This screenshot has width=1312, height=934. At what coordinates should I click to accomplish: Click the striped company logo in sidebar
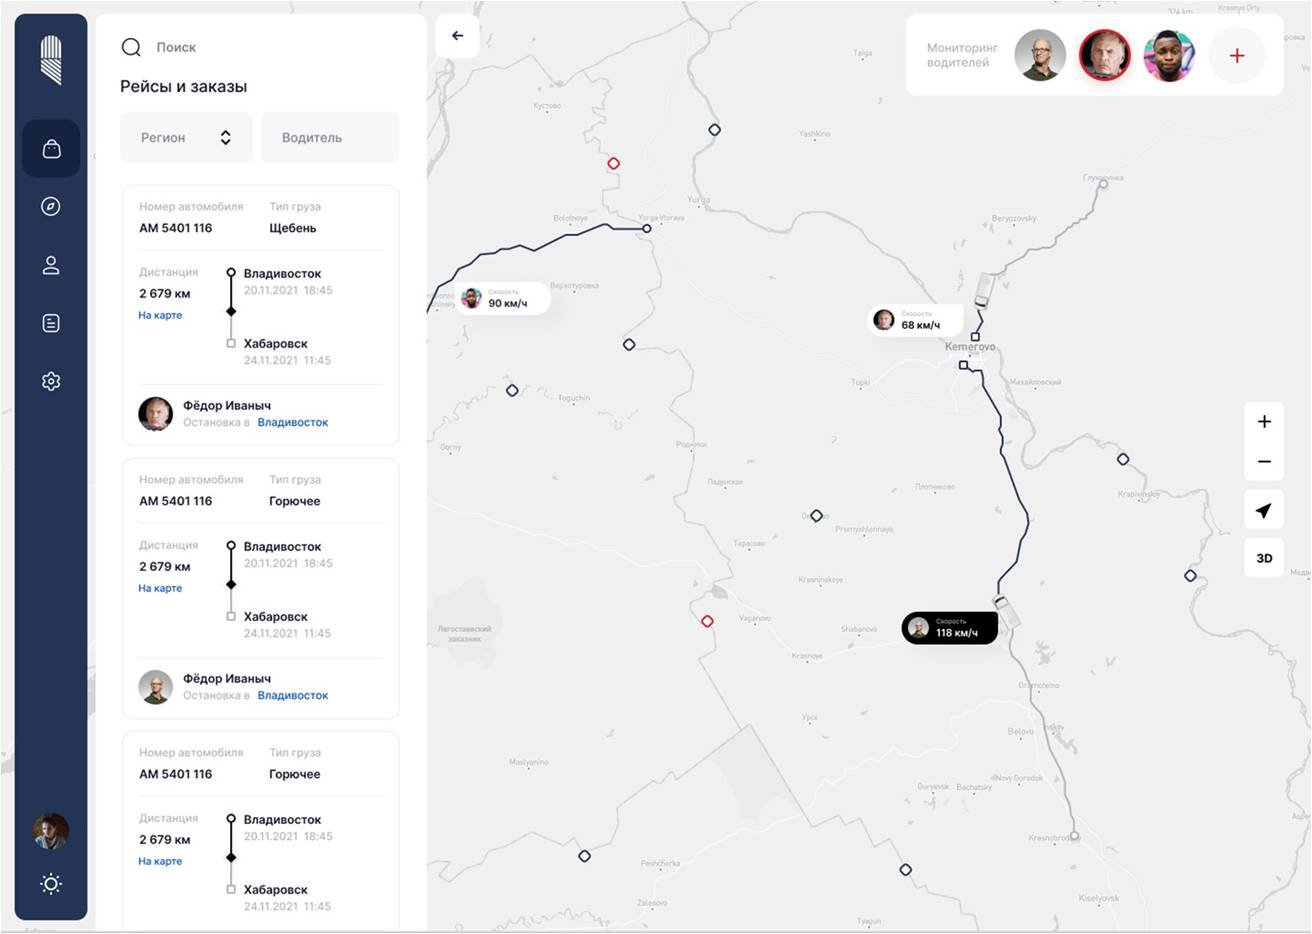pos(51,60)
